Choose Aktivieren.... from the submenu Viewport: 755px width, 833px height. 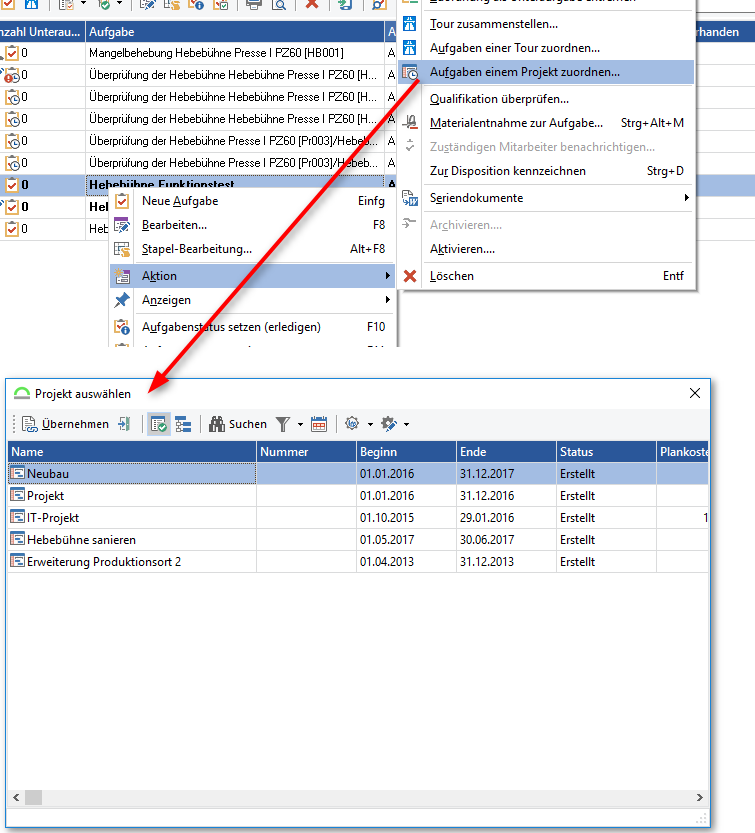(546, 249)
